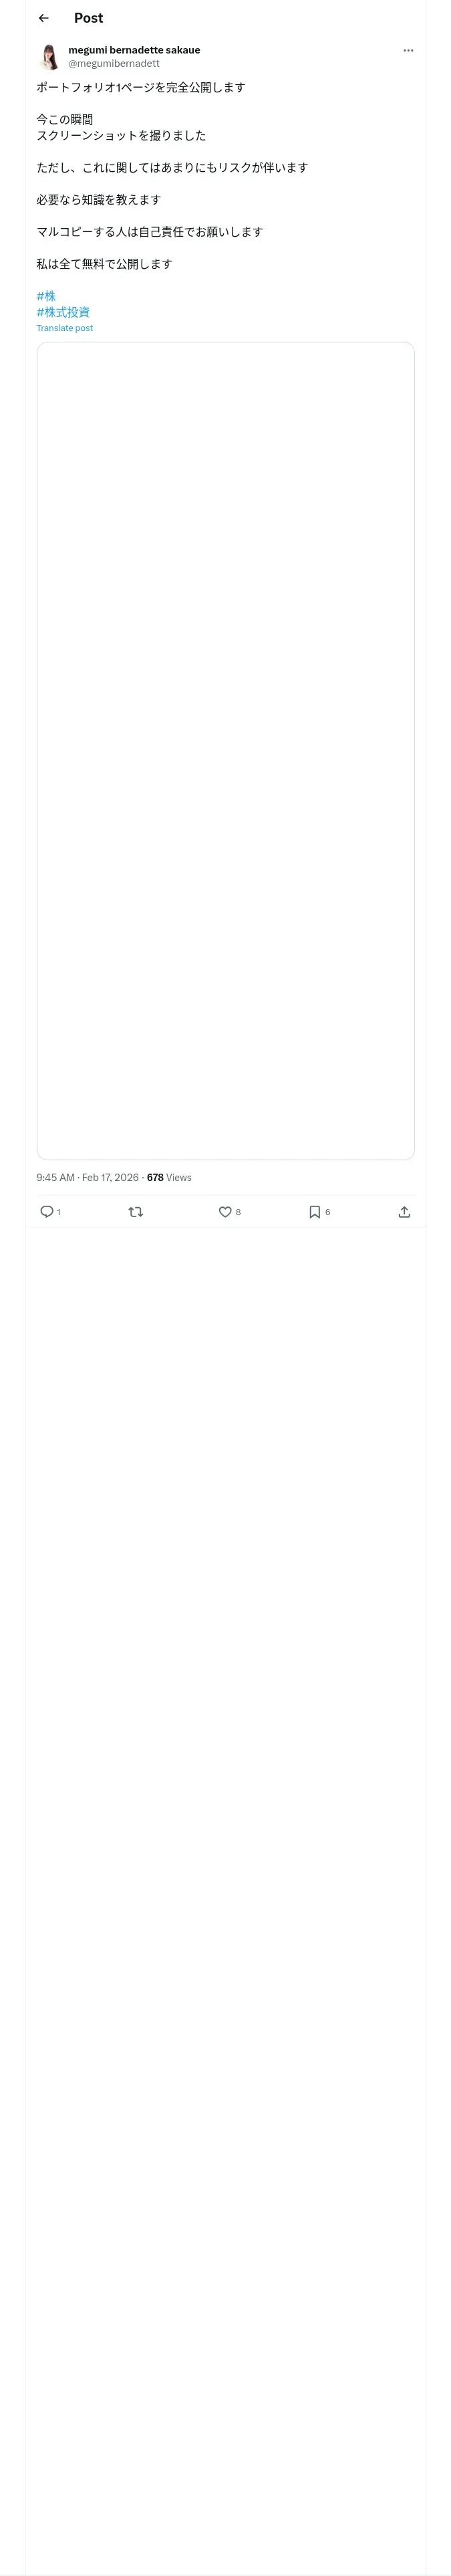This screenshot has height=2576, width=451.
Task: Click the 9:45 AM Feb 17, 2026 timestamp
Action: (x=87, y=1177)
